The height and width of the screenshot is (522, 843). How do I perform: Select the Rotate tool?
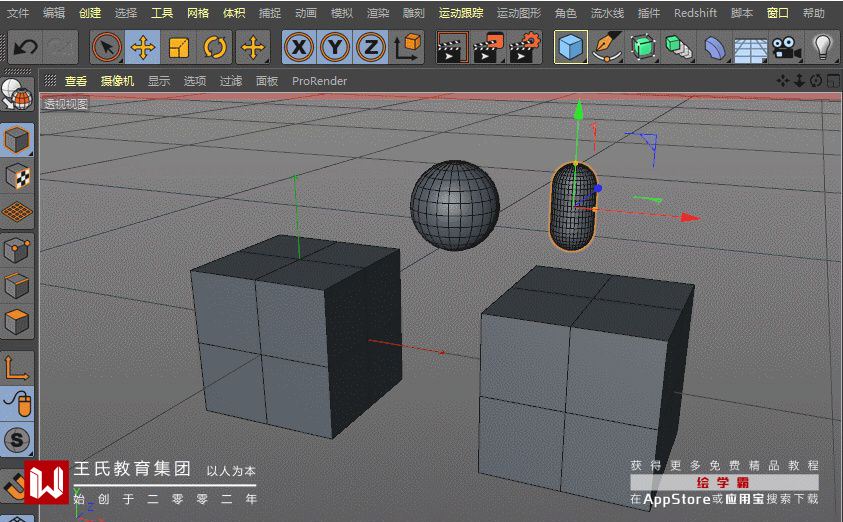pos(215,48)
